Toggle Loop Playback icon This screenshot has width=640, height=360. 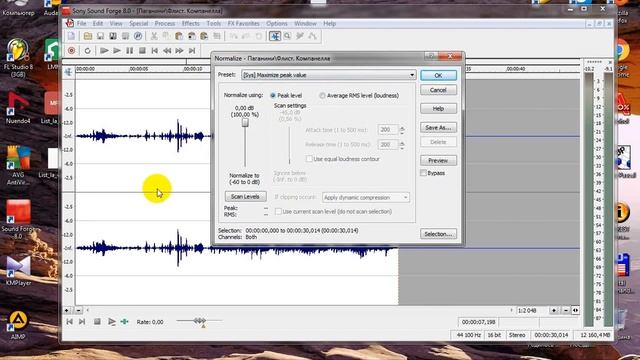(87, 51)
